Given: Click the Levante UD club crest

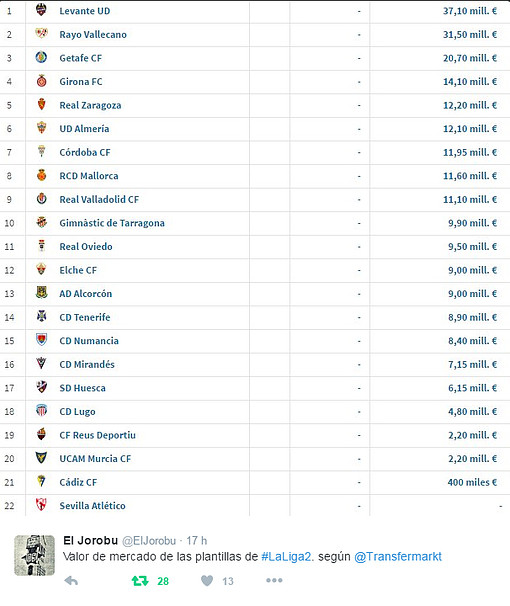Looking at the screenshot, I should coord(41,10).
